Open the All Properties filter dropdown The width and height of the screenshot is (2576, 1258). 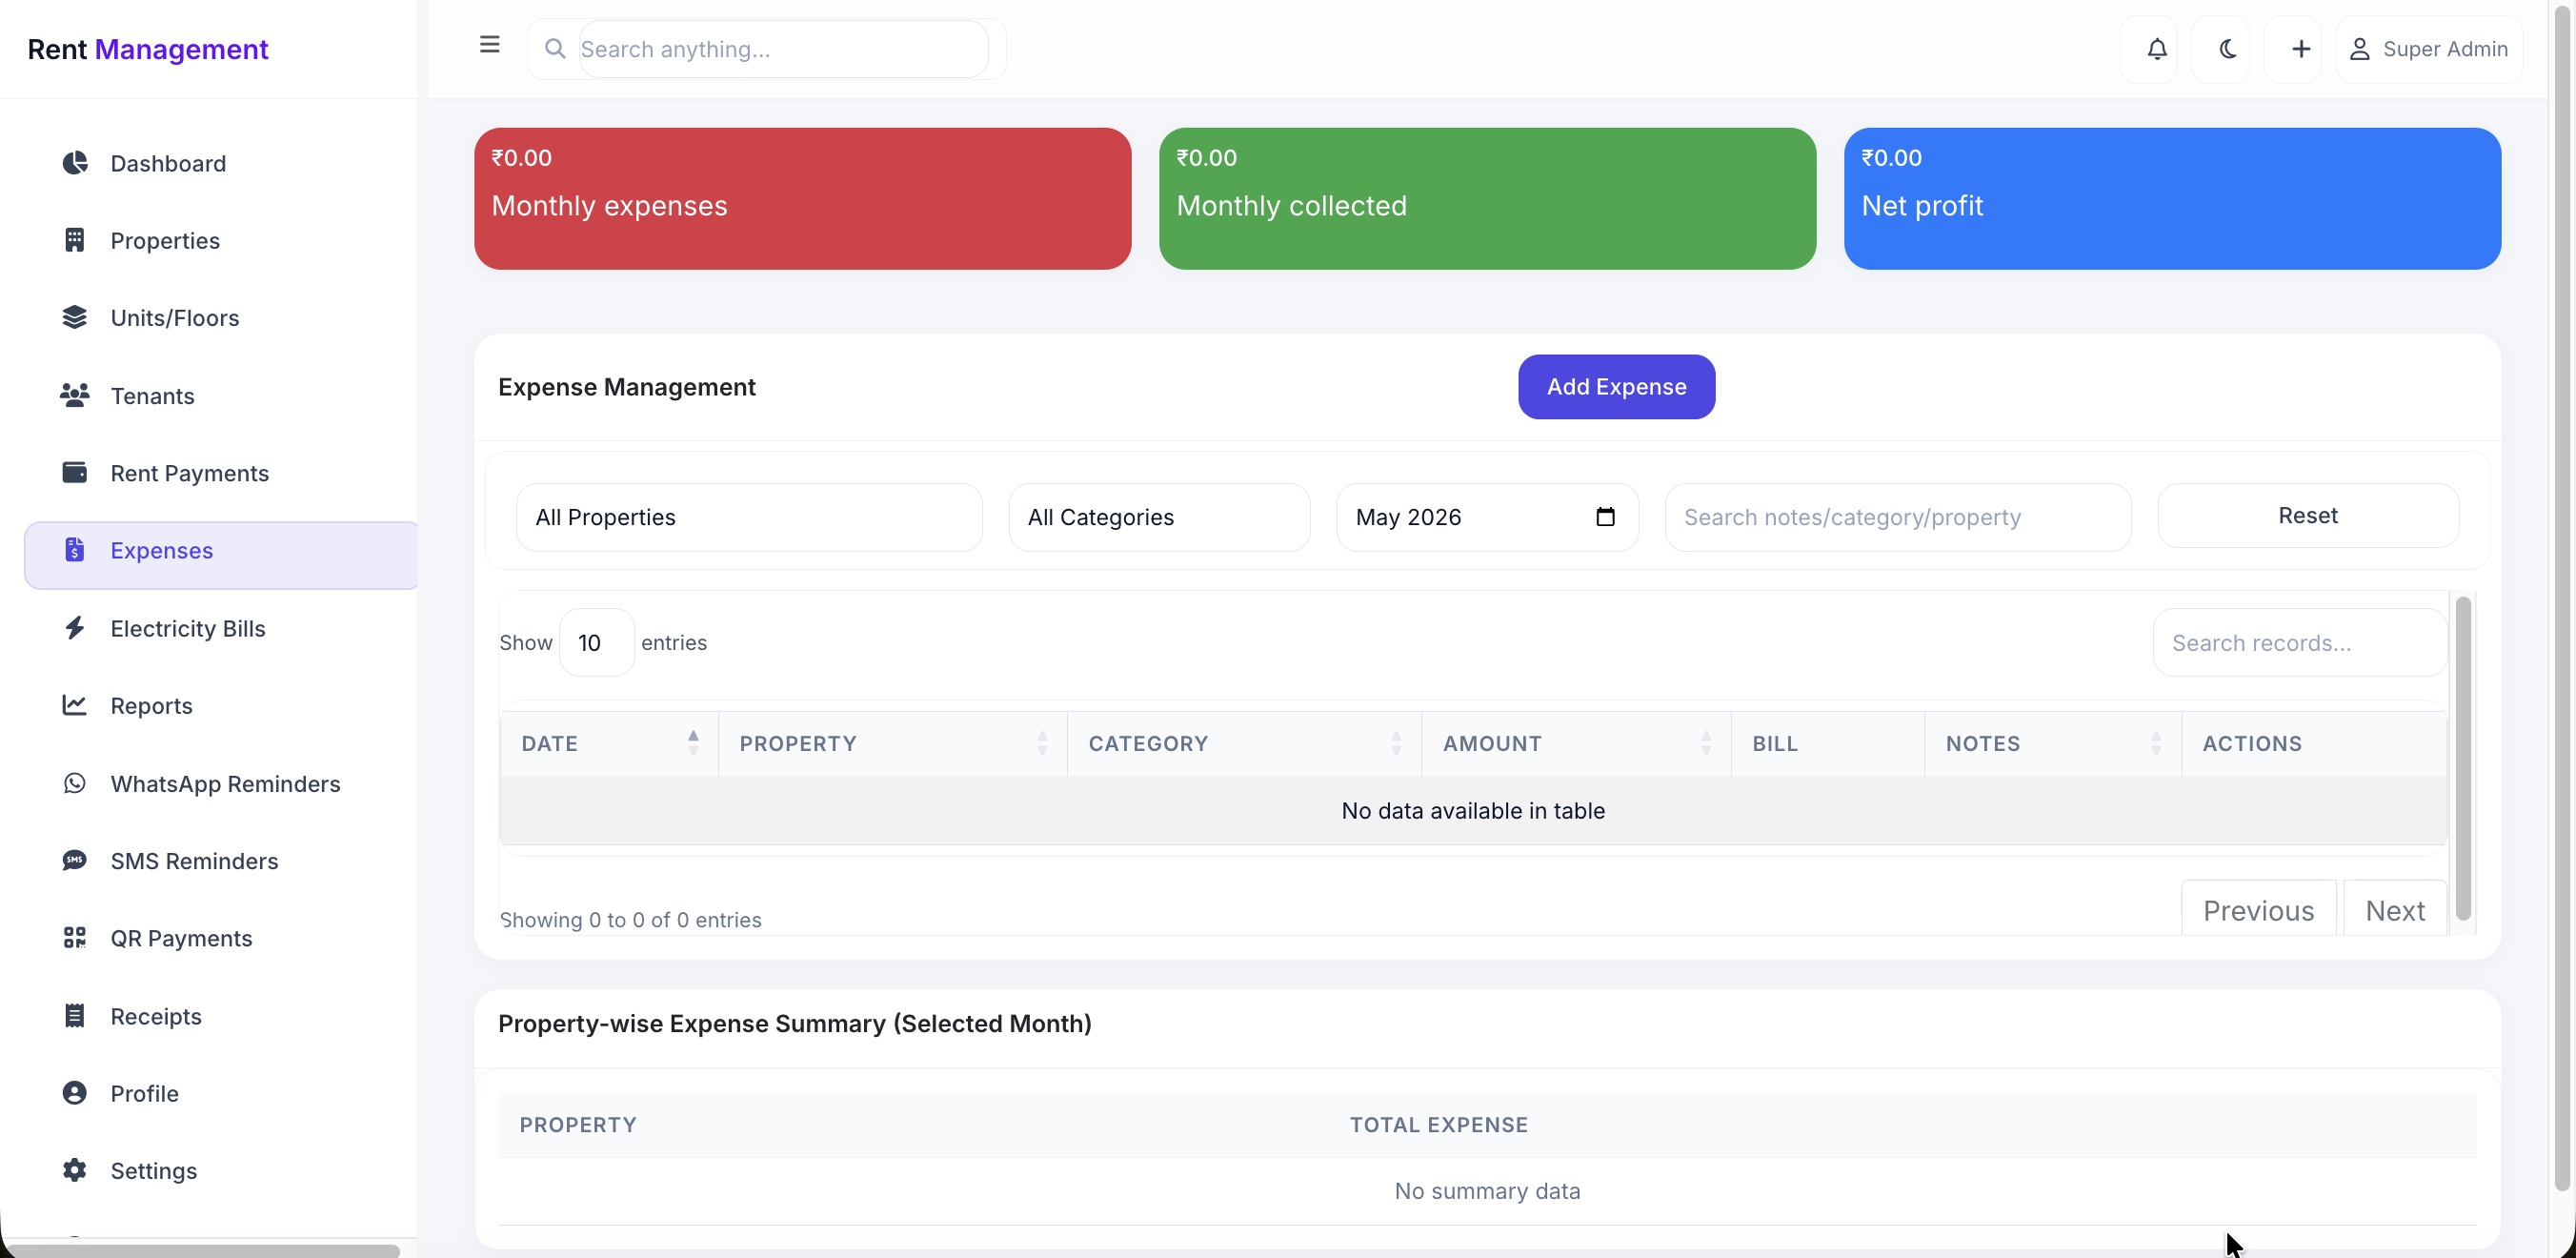coord(749,517)
